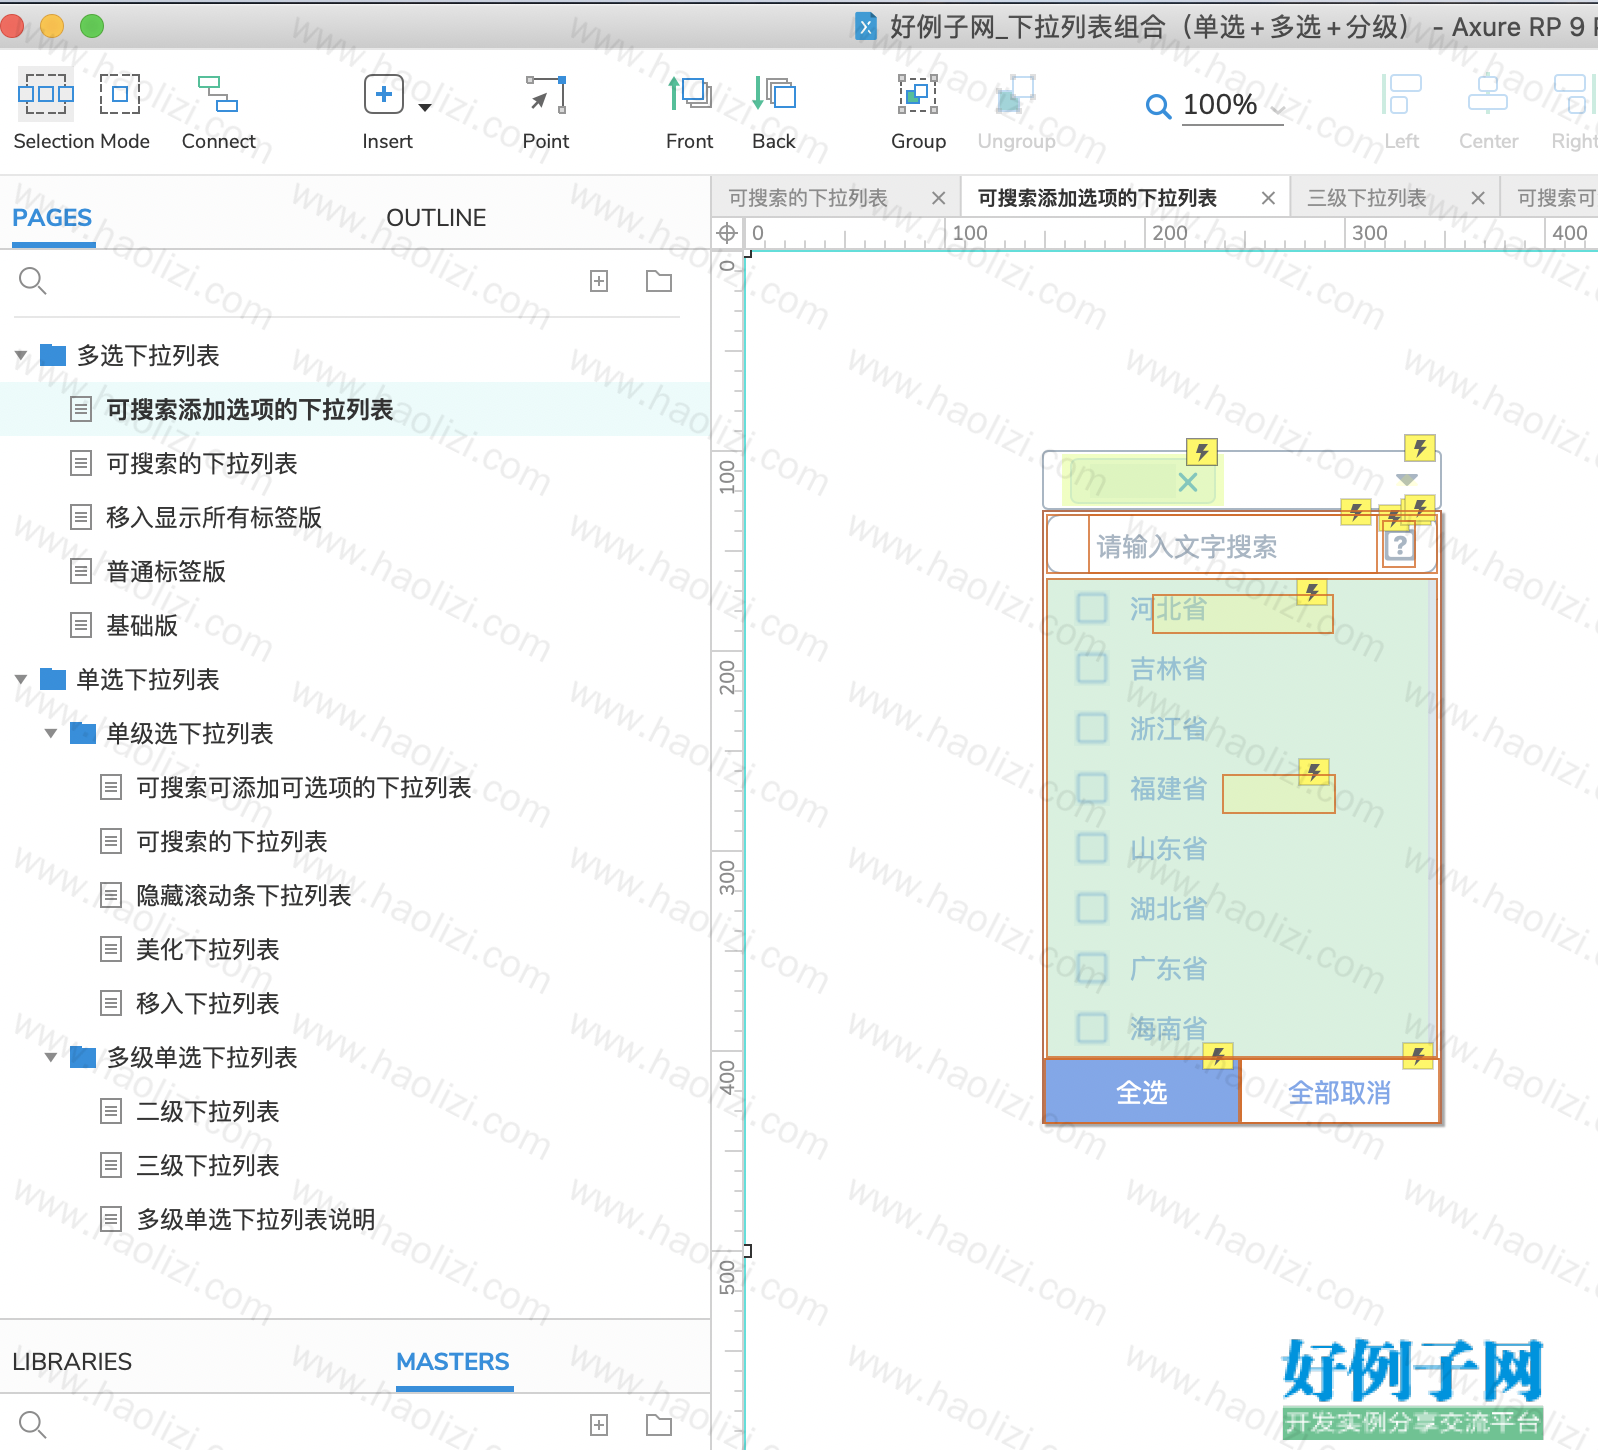
Task: Check the 福建省 checkbox
Action: tap(1092, 788)
